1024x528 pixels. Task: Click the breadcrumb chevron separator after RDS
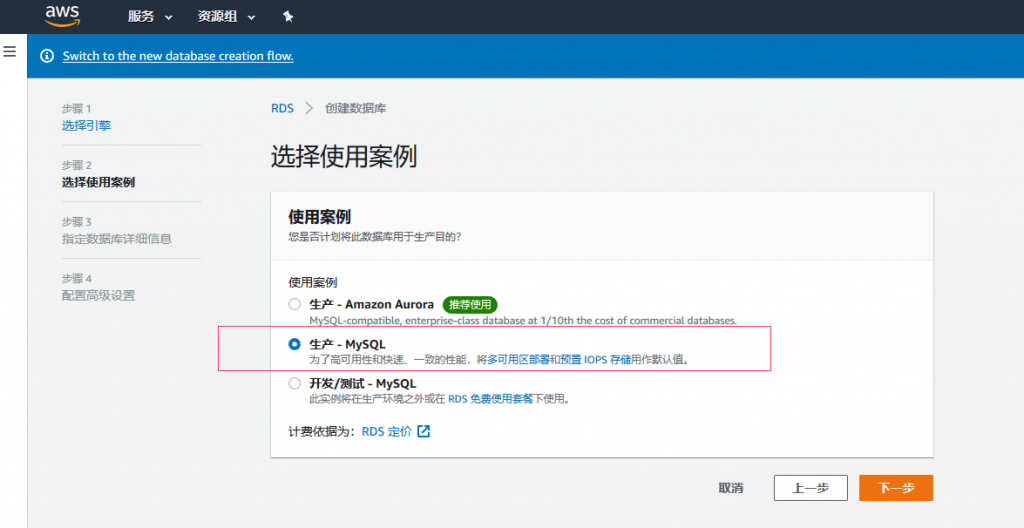point(310,108)
